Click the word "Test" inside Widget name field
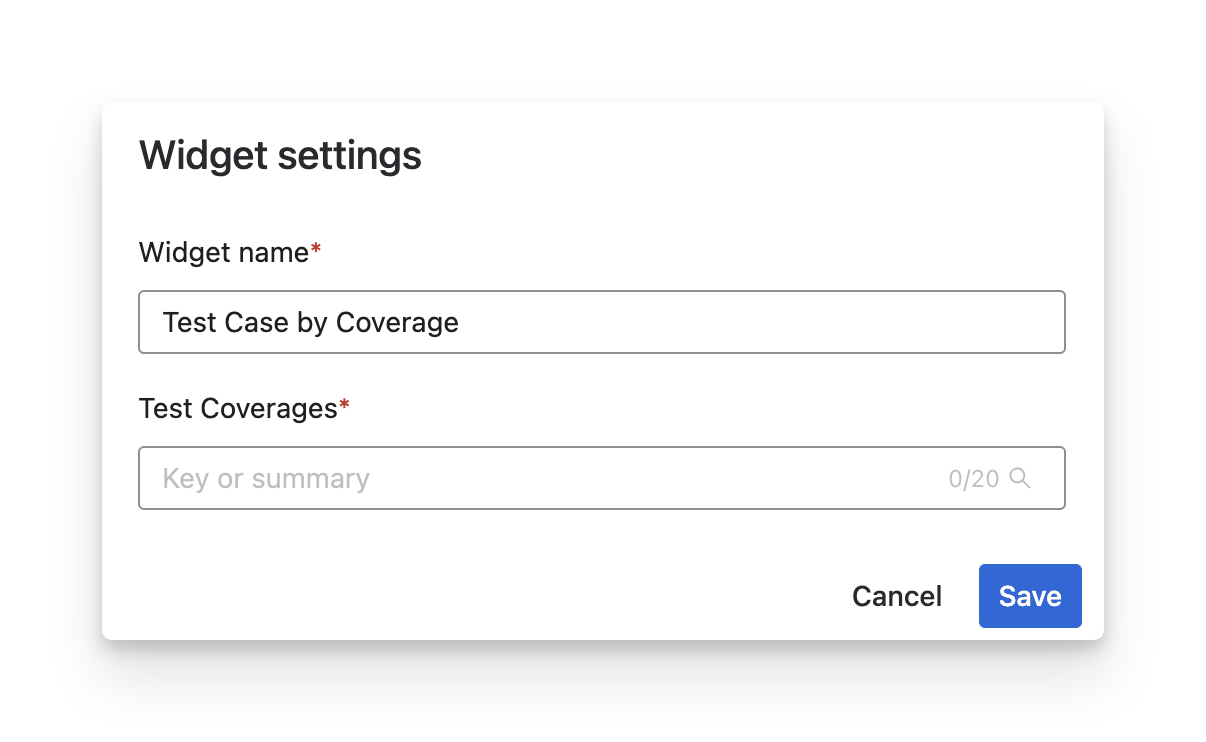The height and width of the screenshot is (742, 1206). click(x=189, y=322)
